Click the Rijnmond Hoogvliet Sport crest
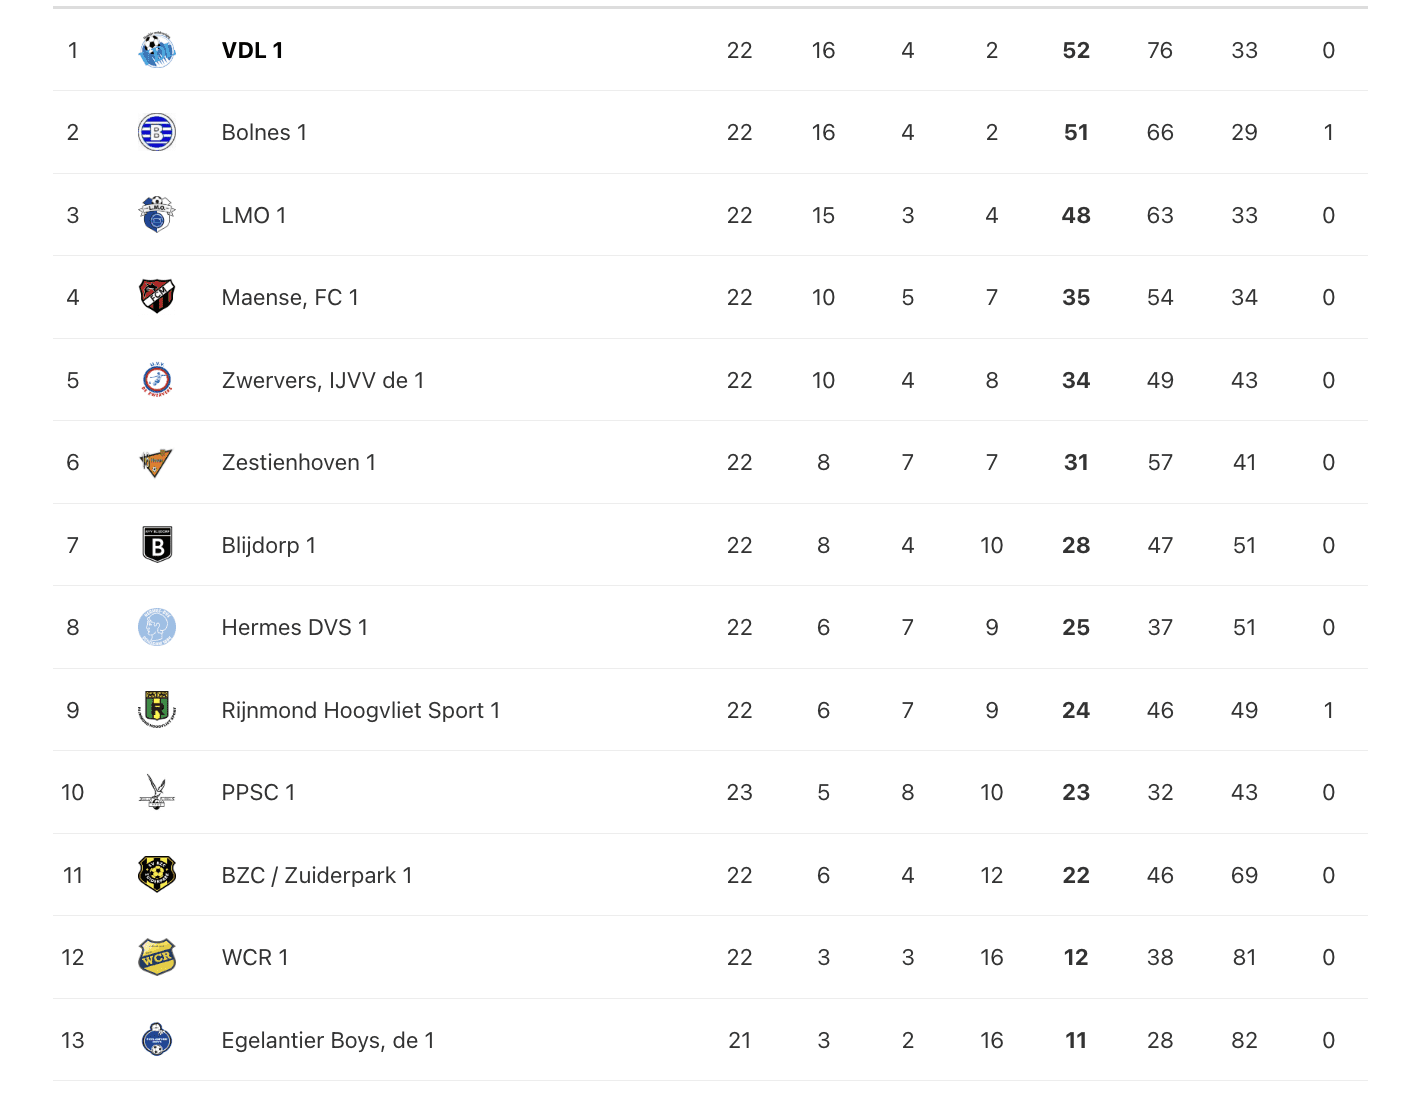This screenshot has height=1098, width=1416. click(x=157, y=710)
